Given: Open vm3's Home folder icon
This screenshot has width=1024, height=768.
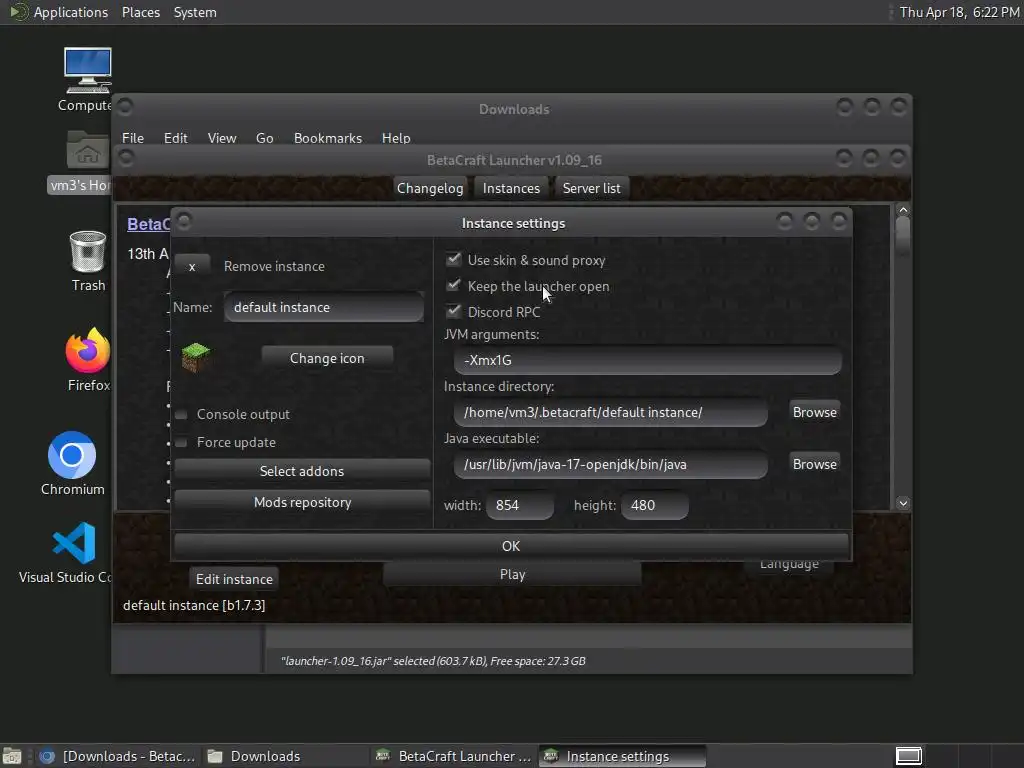Looking at the screenshot, I should tap(88, 152).
